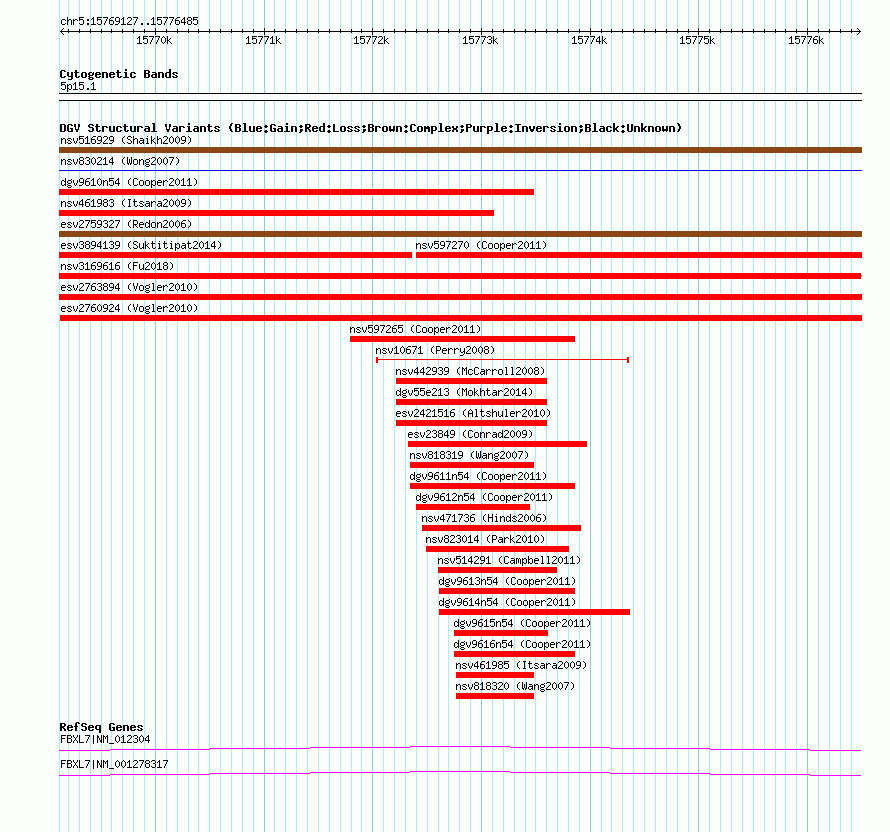The height and width of the screenshot is (832, 890).
Task: Click the FBXL7|NM_012304 gene label
Action: point(105,739)
